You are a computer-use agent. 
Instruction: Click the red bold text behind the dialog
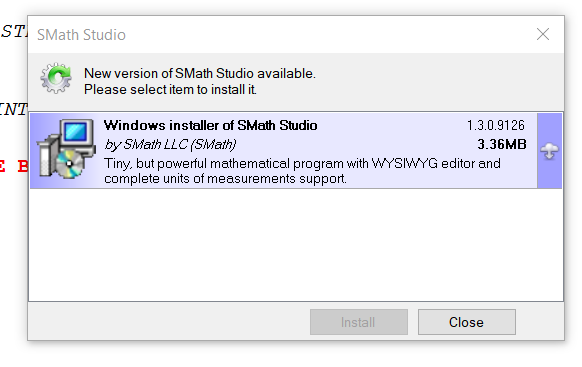tap(14, 166)
